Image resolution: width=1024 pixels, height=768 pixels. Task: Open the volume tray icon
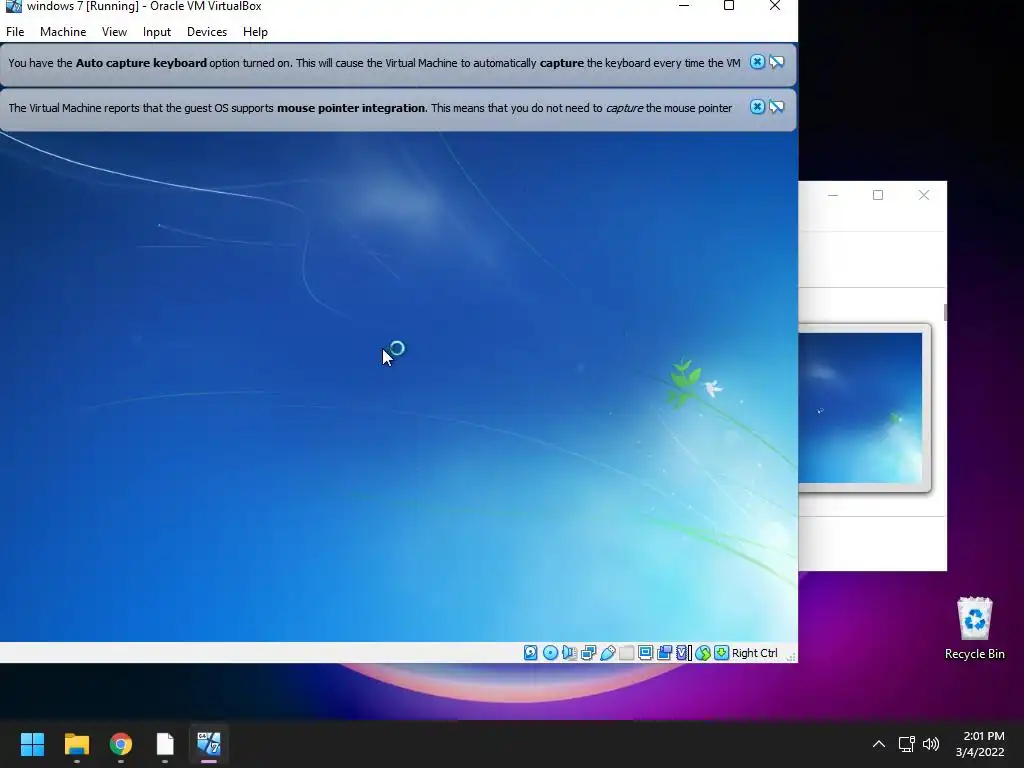(931, 744)
